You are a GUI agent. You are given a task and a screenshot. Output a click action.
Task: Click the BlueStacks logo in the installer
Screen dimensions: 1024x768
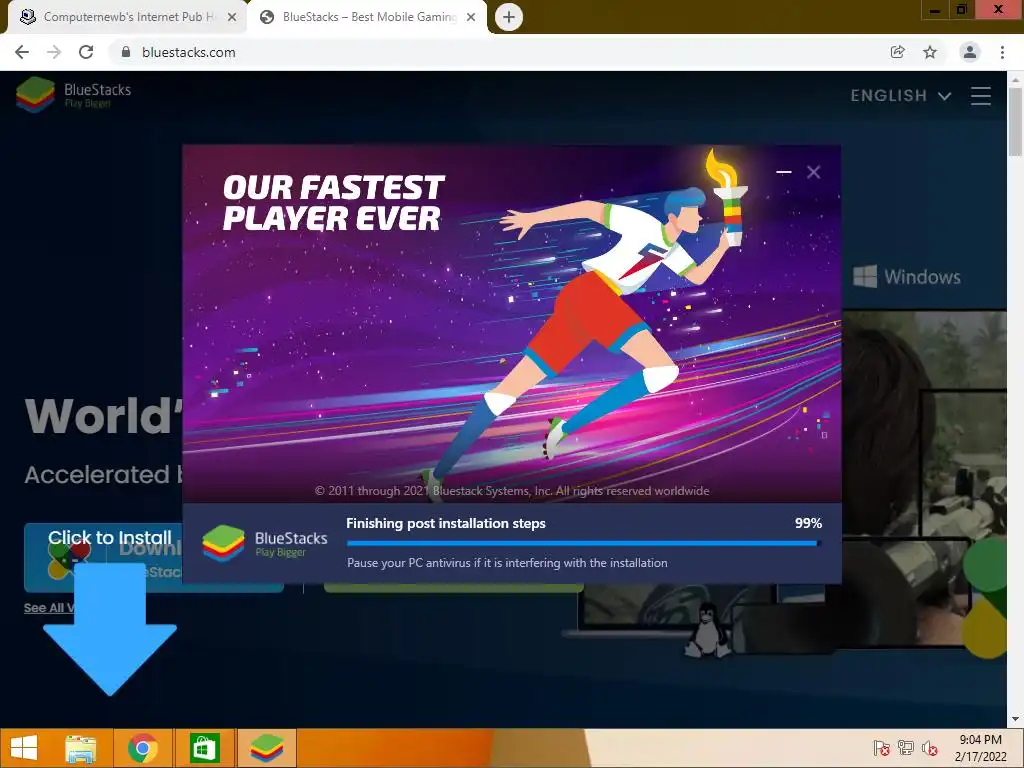264,543
